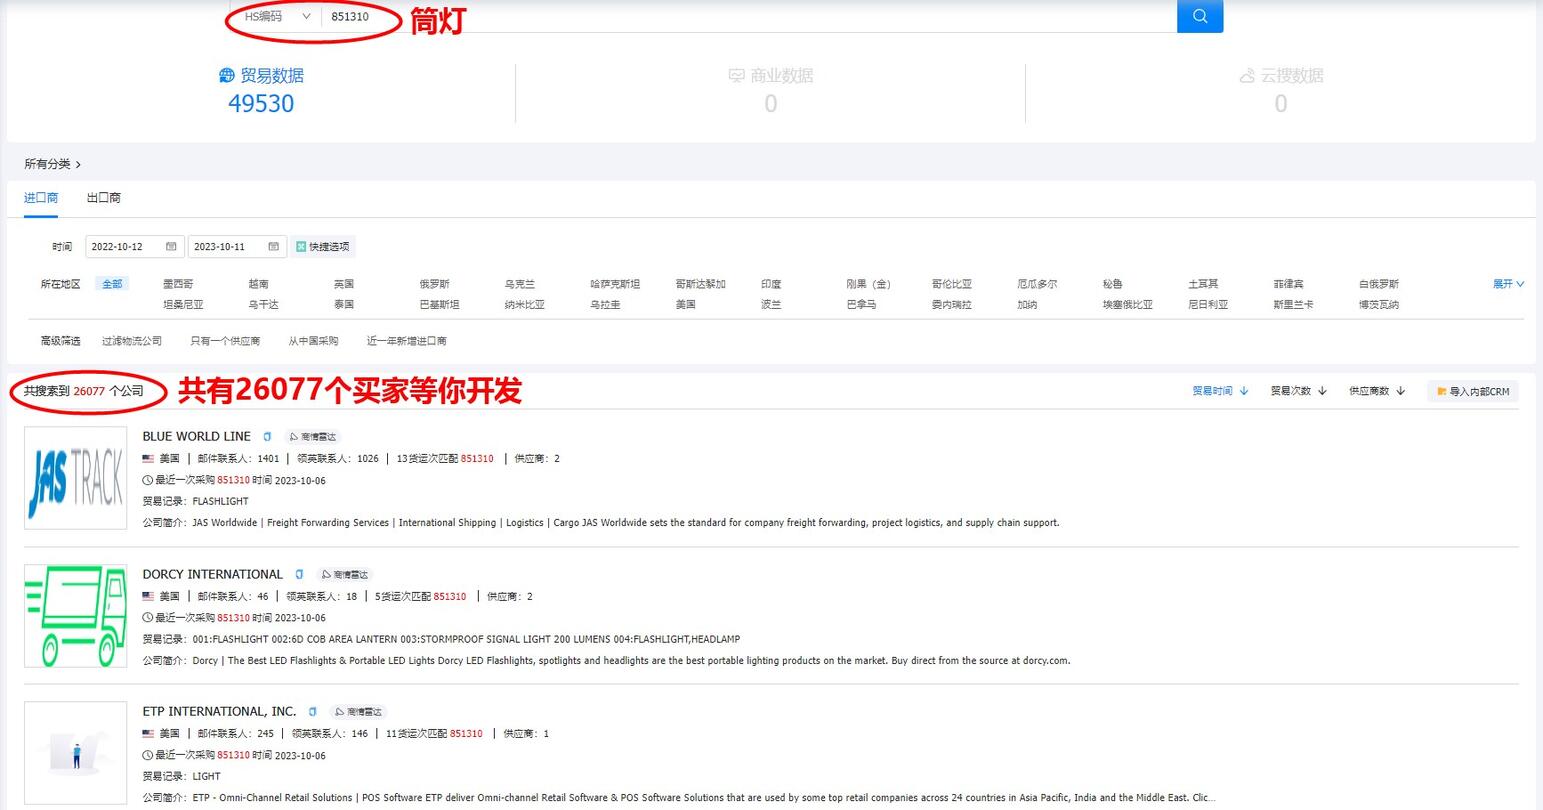Click 商情雷达 tag for ETP INTERNATIONAL
This screenshot has width=1543, height=810.
tap(358, 712)
